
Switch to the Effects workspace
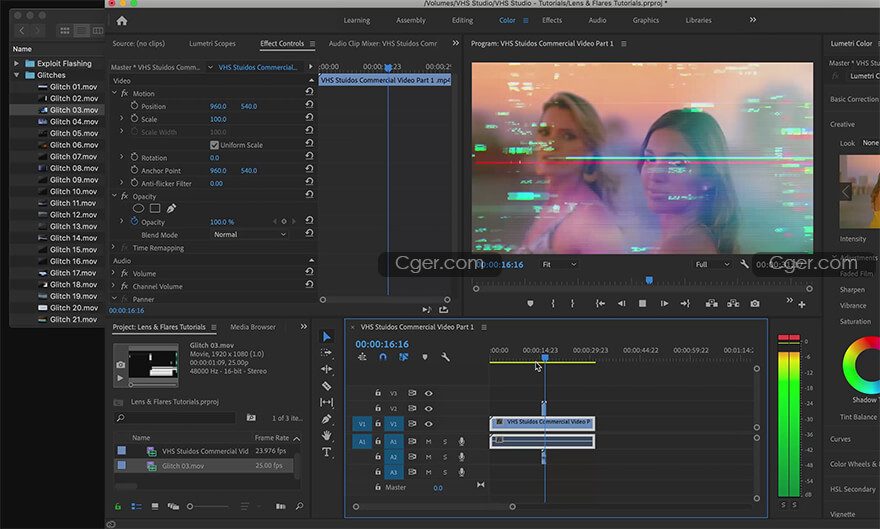552,20
